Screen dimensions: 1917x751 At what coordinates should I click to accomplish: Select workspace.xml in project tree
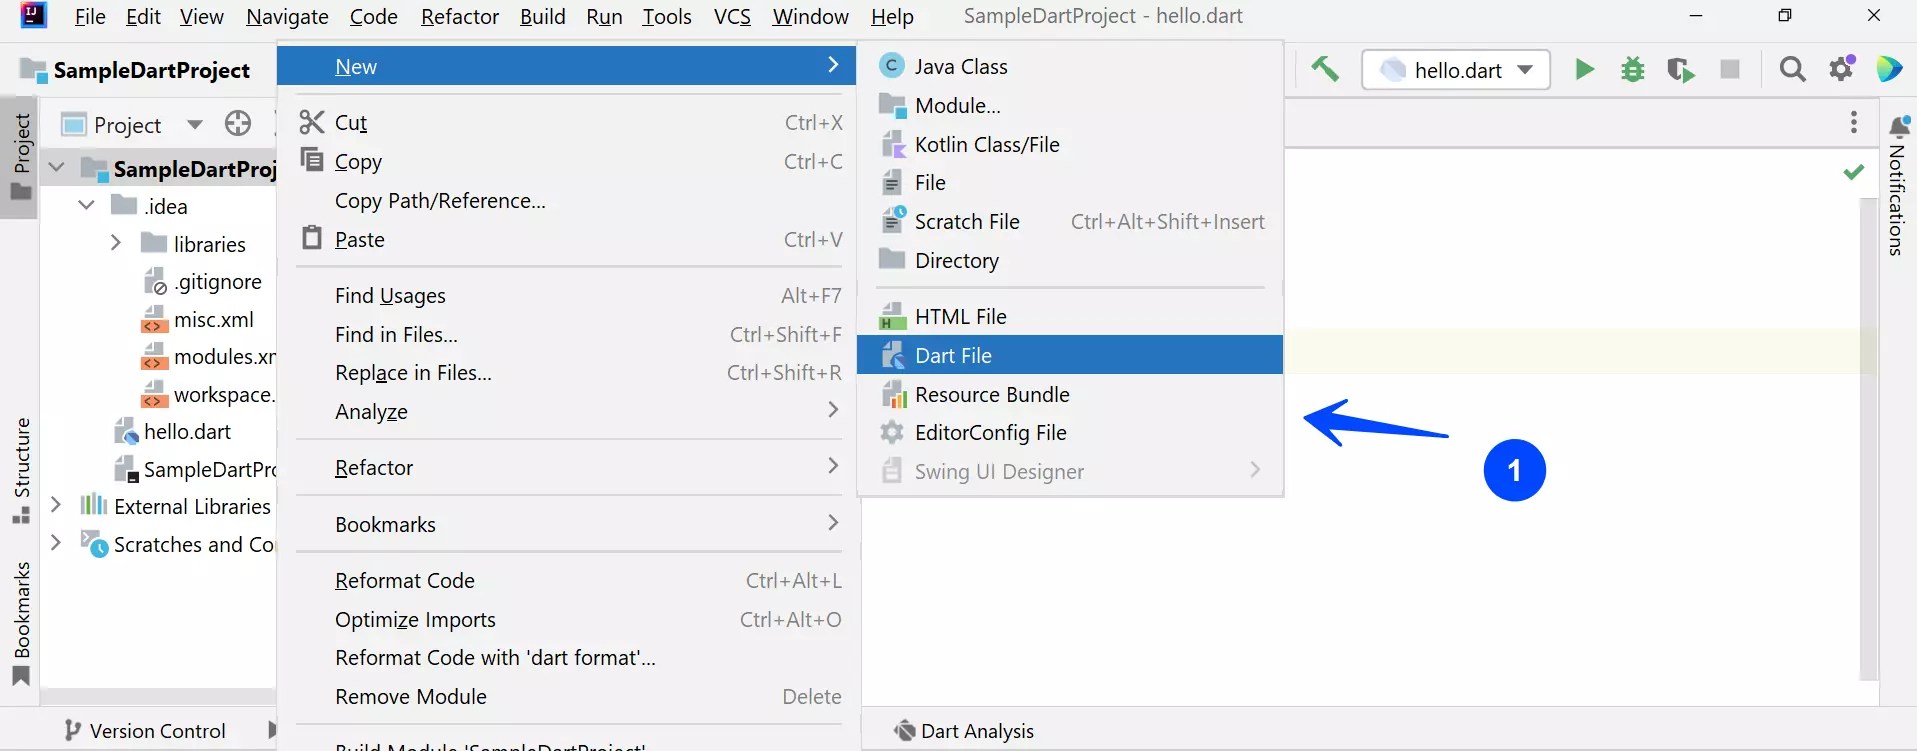click(x=209, y=395)
